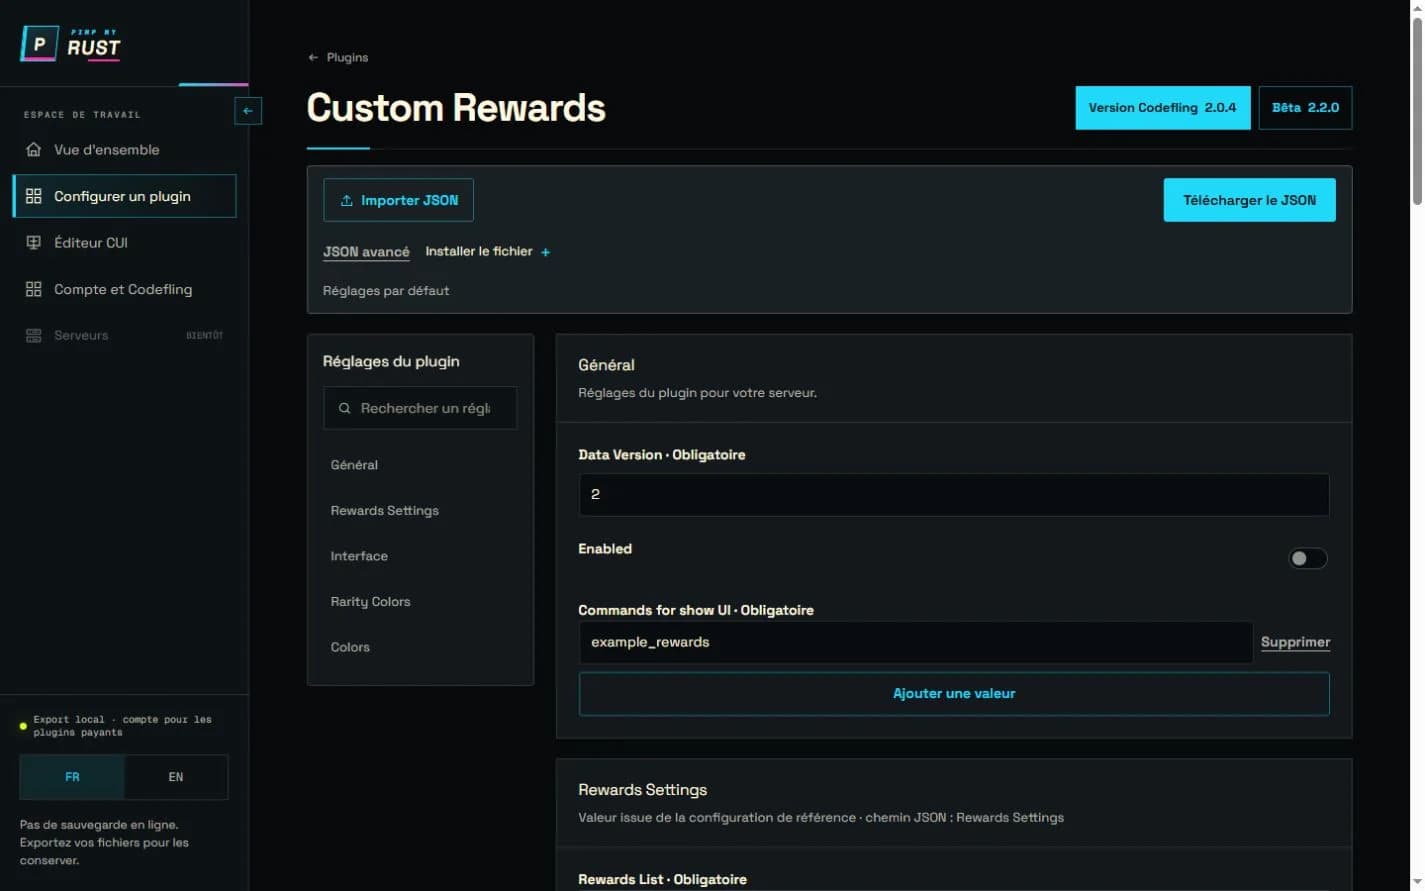Image resolution: width=1425 pixels, height=891 pixels.
Task: Focus the Rechercher un réglage search field
Action: [x=420, y=408]
